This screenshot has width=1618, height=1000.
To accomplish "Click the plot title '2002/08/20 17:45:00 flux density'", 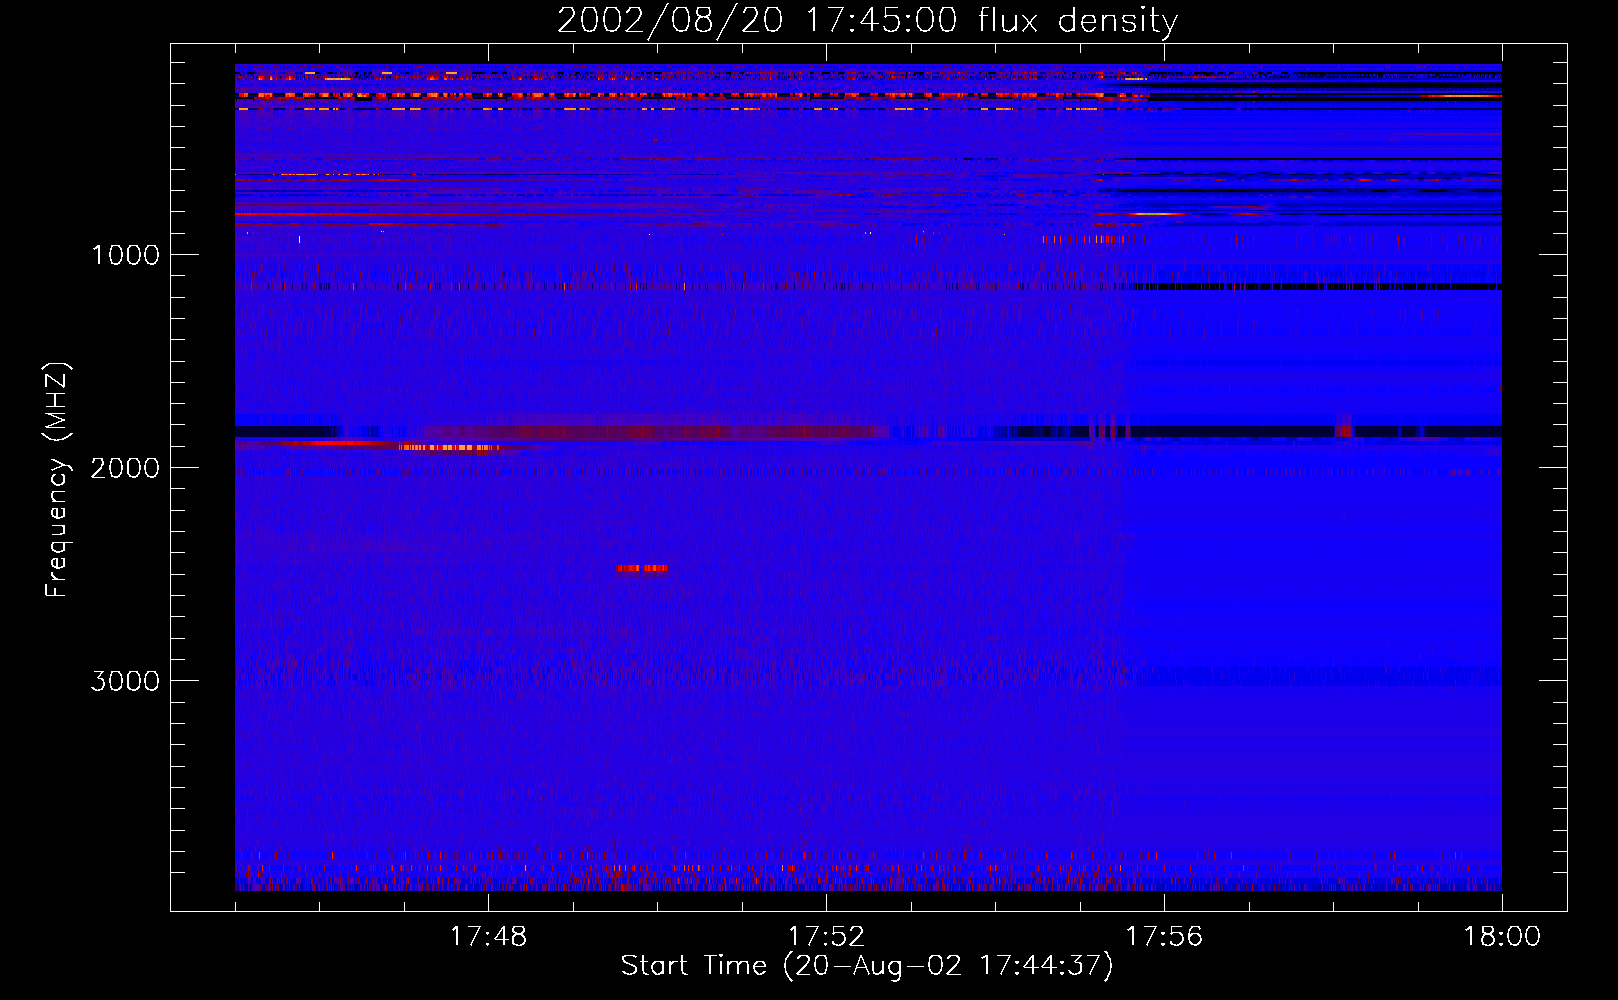I will [867, 20].
